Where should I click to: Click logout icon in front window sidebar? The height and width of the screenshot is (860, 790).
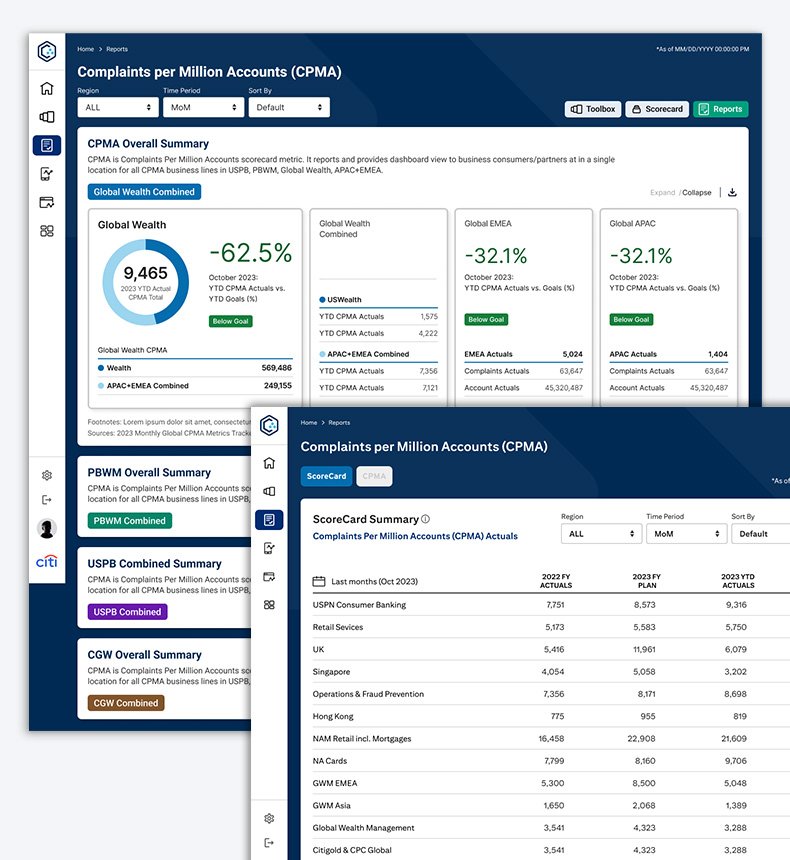tap(269, 842)
